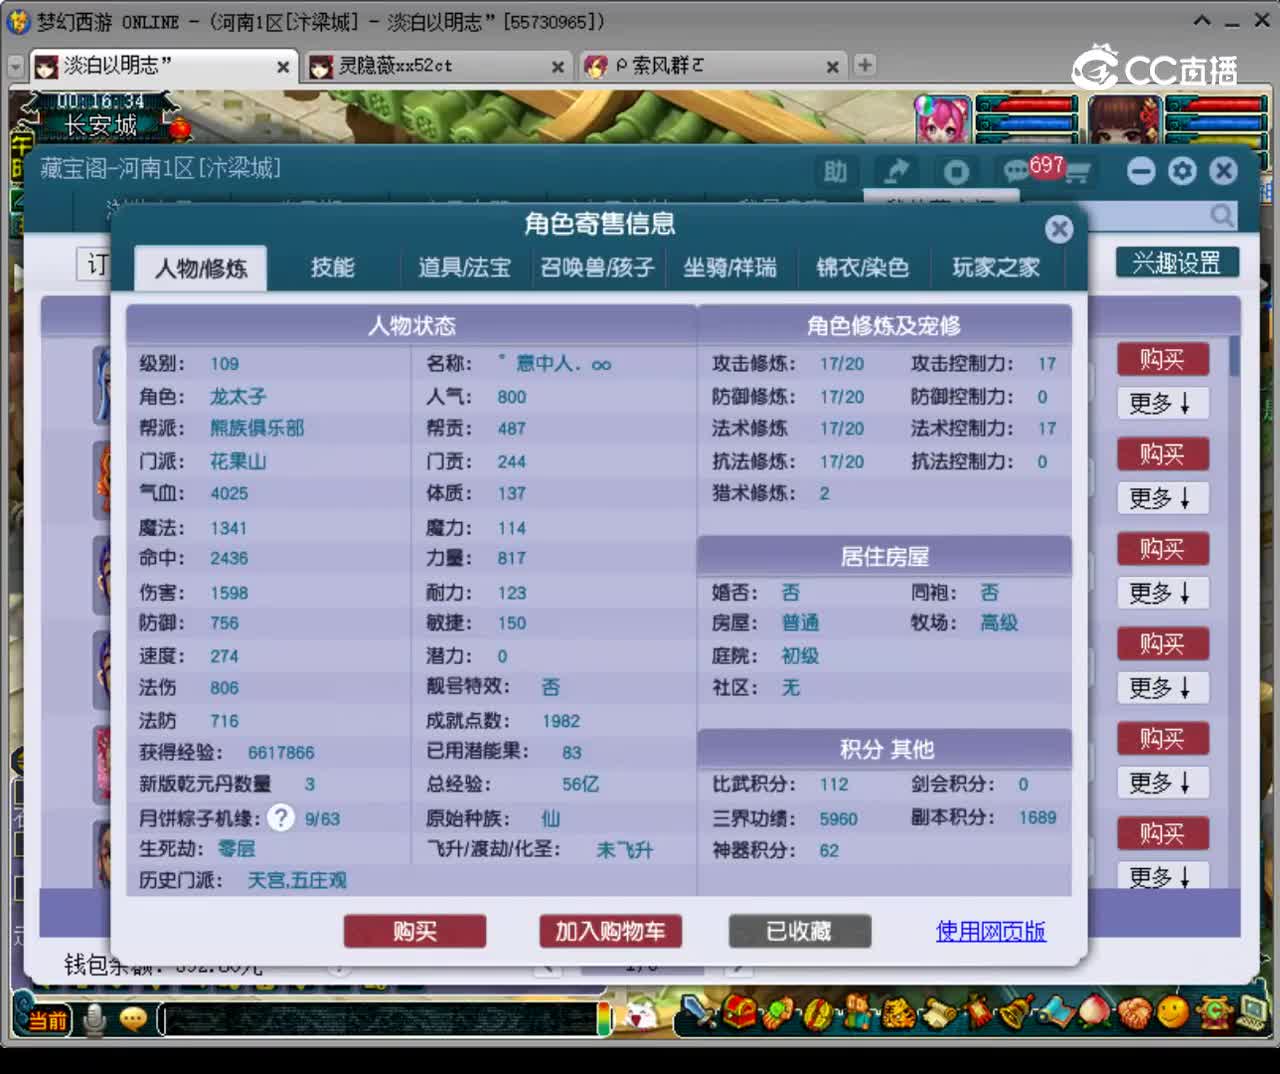Click the 天宫,五庄观 history text
This screenshot has height=1074, width=1280.
coord(297,880)
